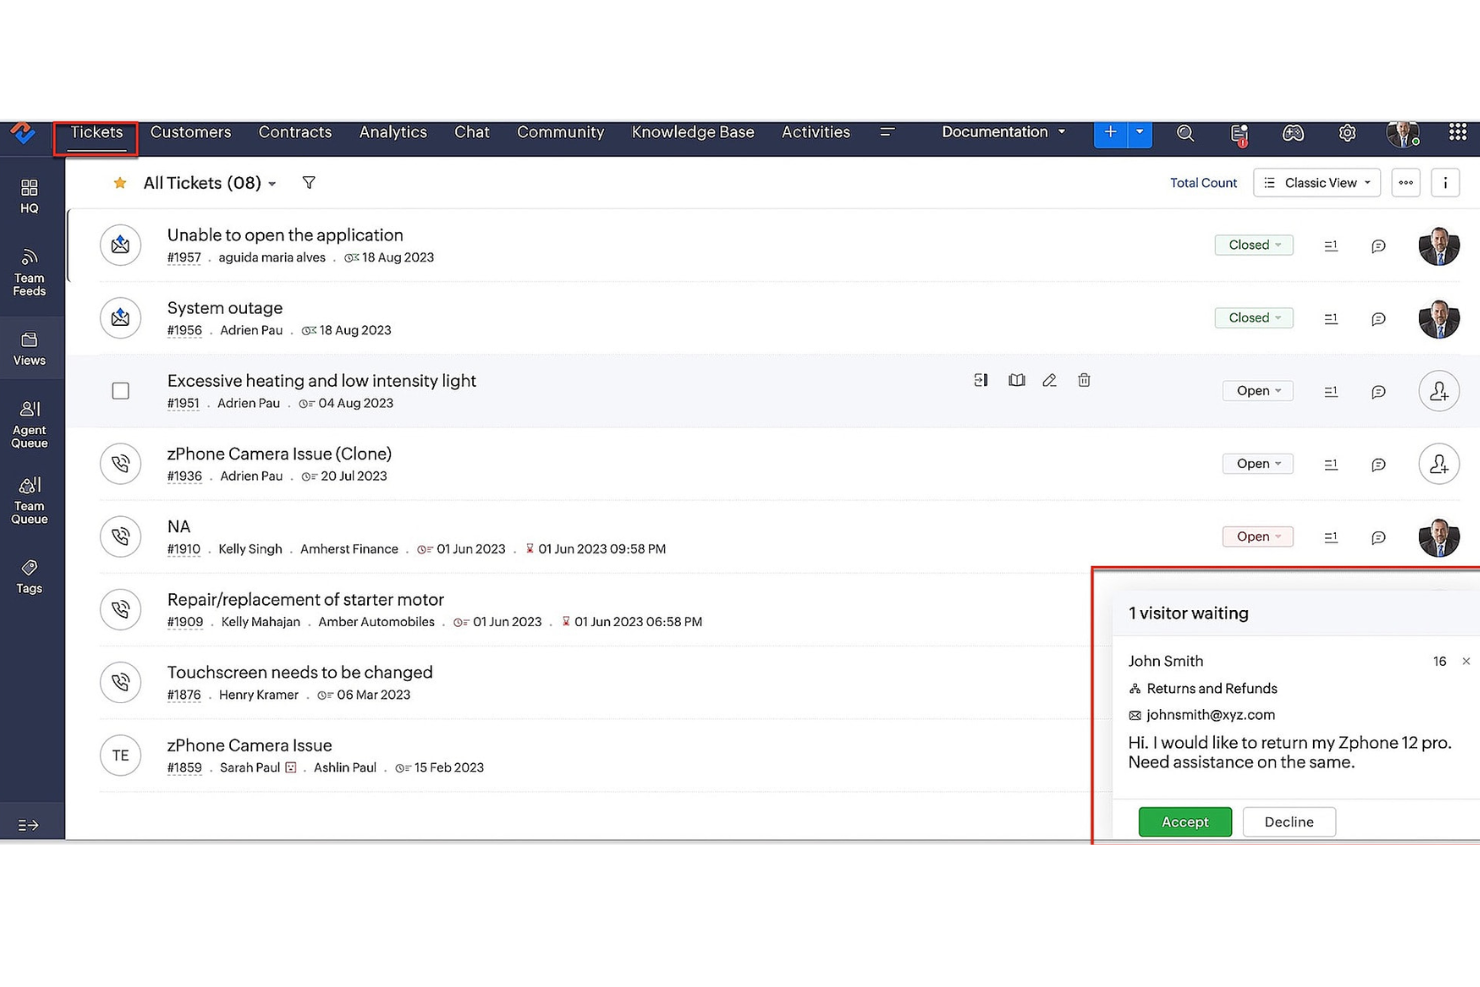Click the Team Feeds sidebar icon
The image size is (1480, 987).
[29, 270]
